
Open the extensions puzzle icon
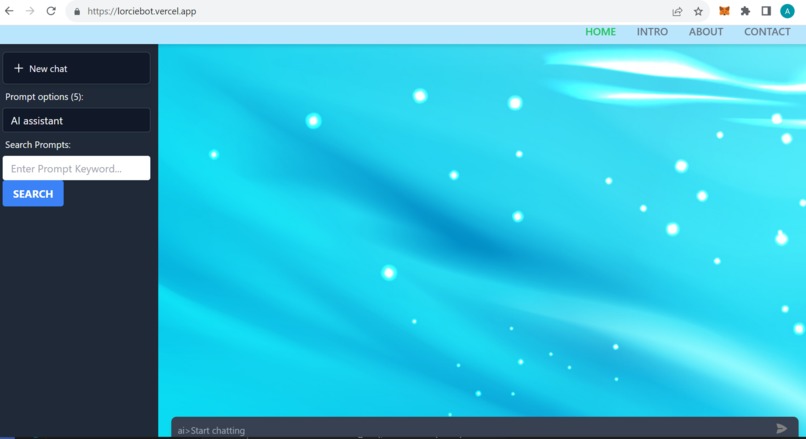(x=745, y=11)
